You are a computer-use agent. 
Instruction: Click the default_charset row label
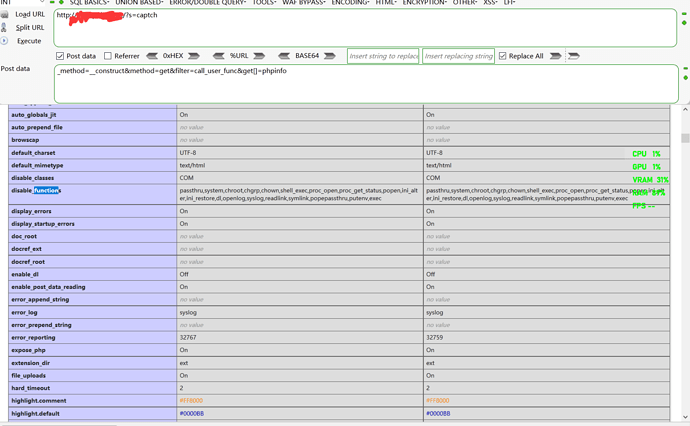pos(33,153)
